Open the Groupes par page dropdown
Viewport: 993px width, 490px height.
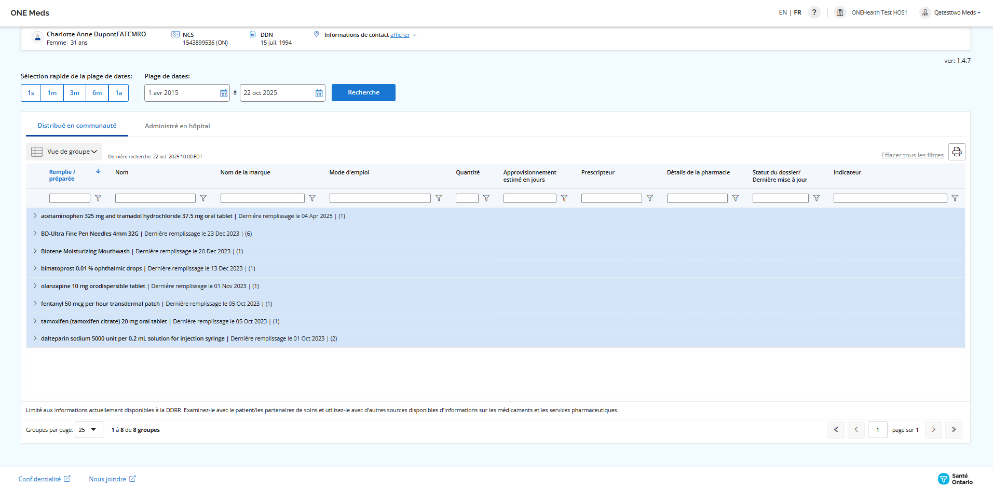click(89, 430)
